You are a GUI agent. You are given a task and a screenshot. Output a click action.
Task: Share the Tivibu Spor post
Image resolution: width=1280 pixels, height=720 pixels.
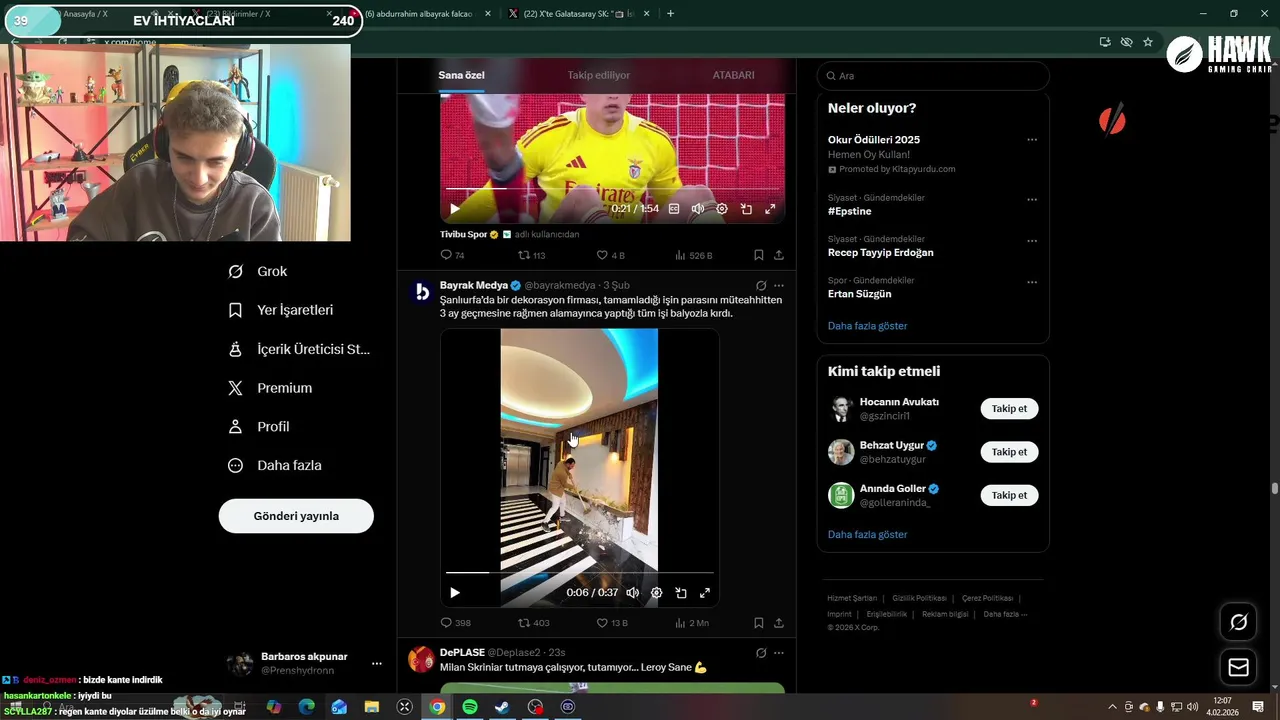click(x=779, y=255)
